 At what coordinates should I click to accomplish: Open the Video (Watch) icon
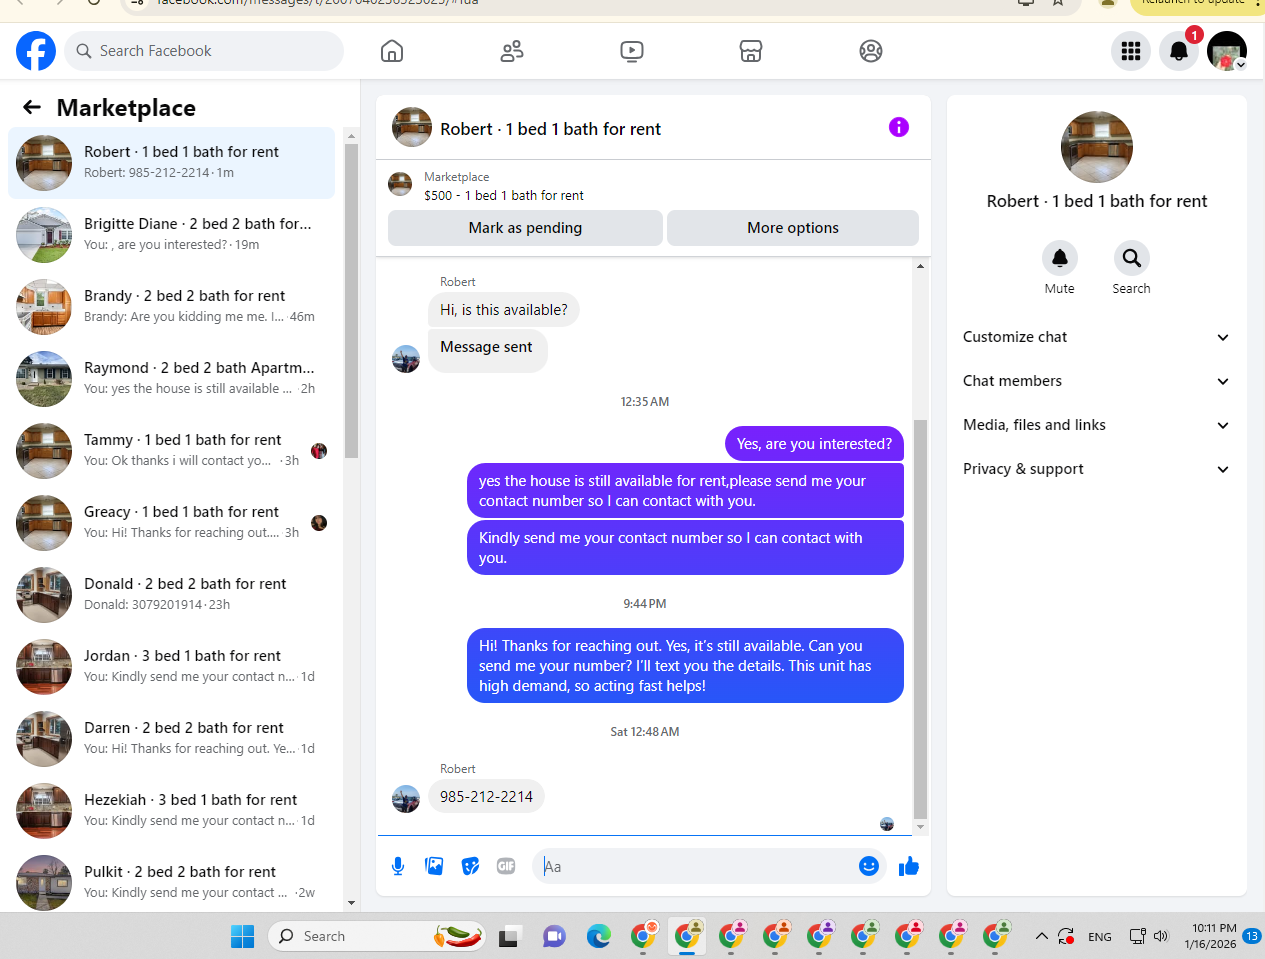[632, 51]
